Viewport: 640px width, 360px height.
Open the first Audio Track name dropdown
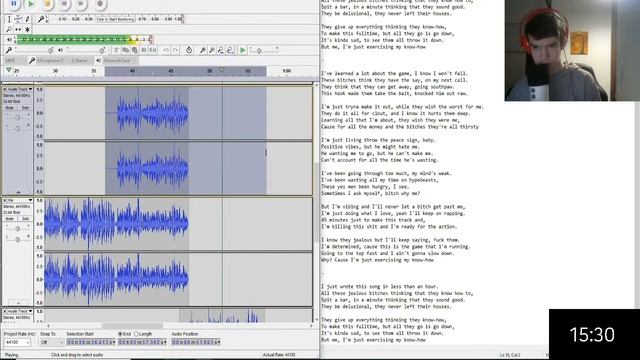pyautogui.click(x=20, y=89)
